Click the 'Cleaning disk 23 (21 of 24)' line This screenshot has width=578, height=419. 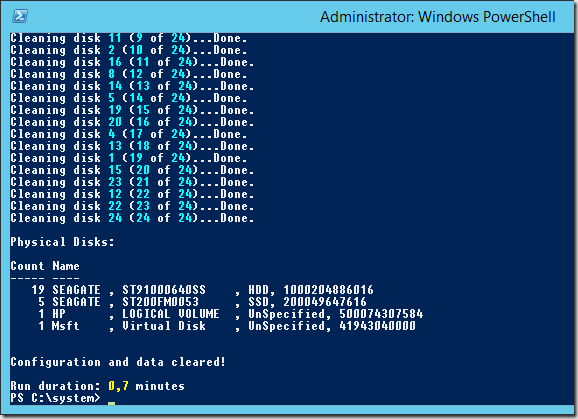point(132,182)
